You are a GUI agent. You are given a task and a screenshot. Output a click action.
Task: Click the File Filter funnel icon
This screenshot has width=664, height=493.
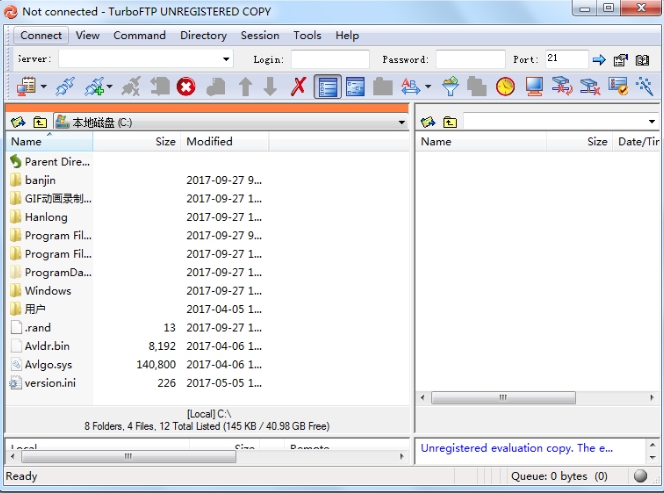tap(450, 87)
